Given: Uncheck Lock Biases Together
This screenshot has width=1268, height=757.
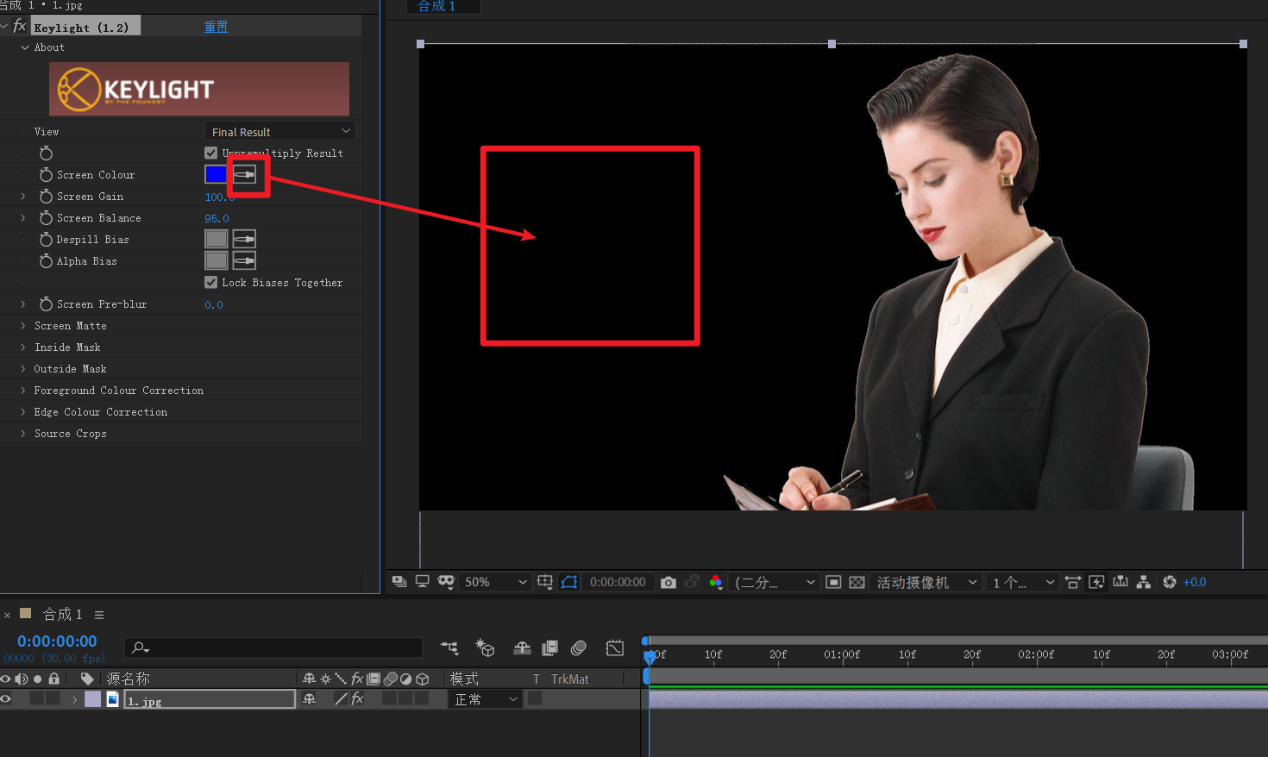Looking at the screenshot, I should point(211,283).
